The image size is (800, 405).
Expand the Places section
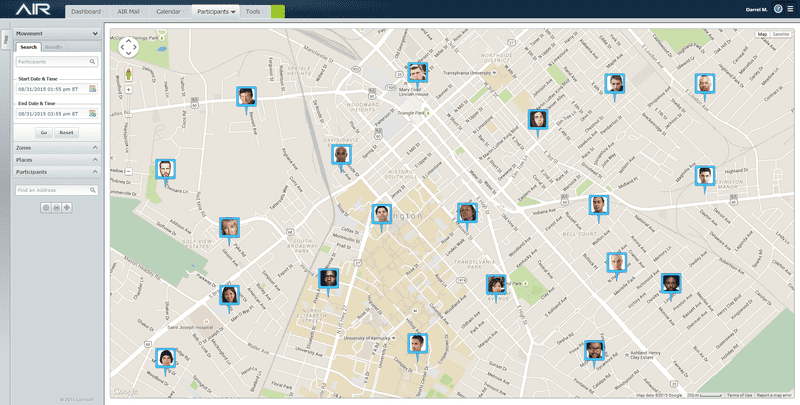tap(57, 160)
